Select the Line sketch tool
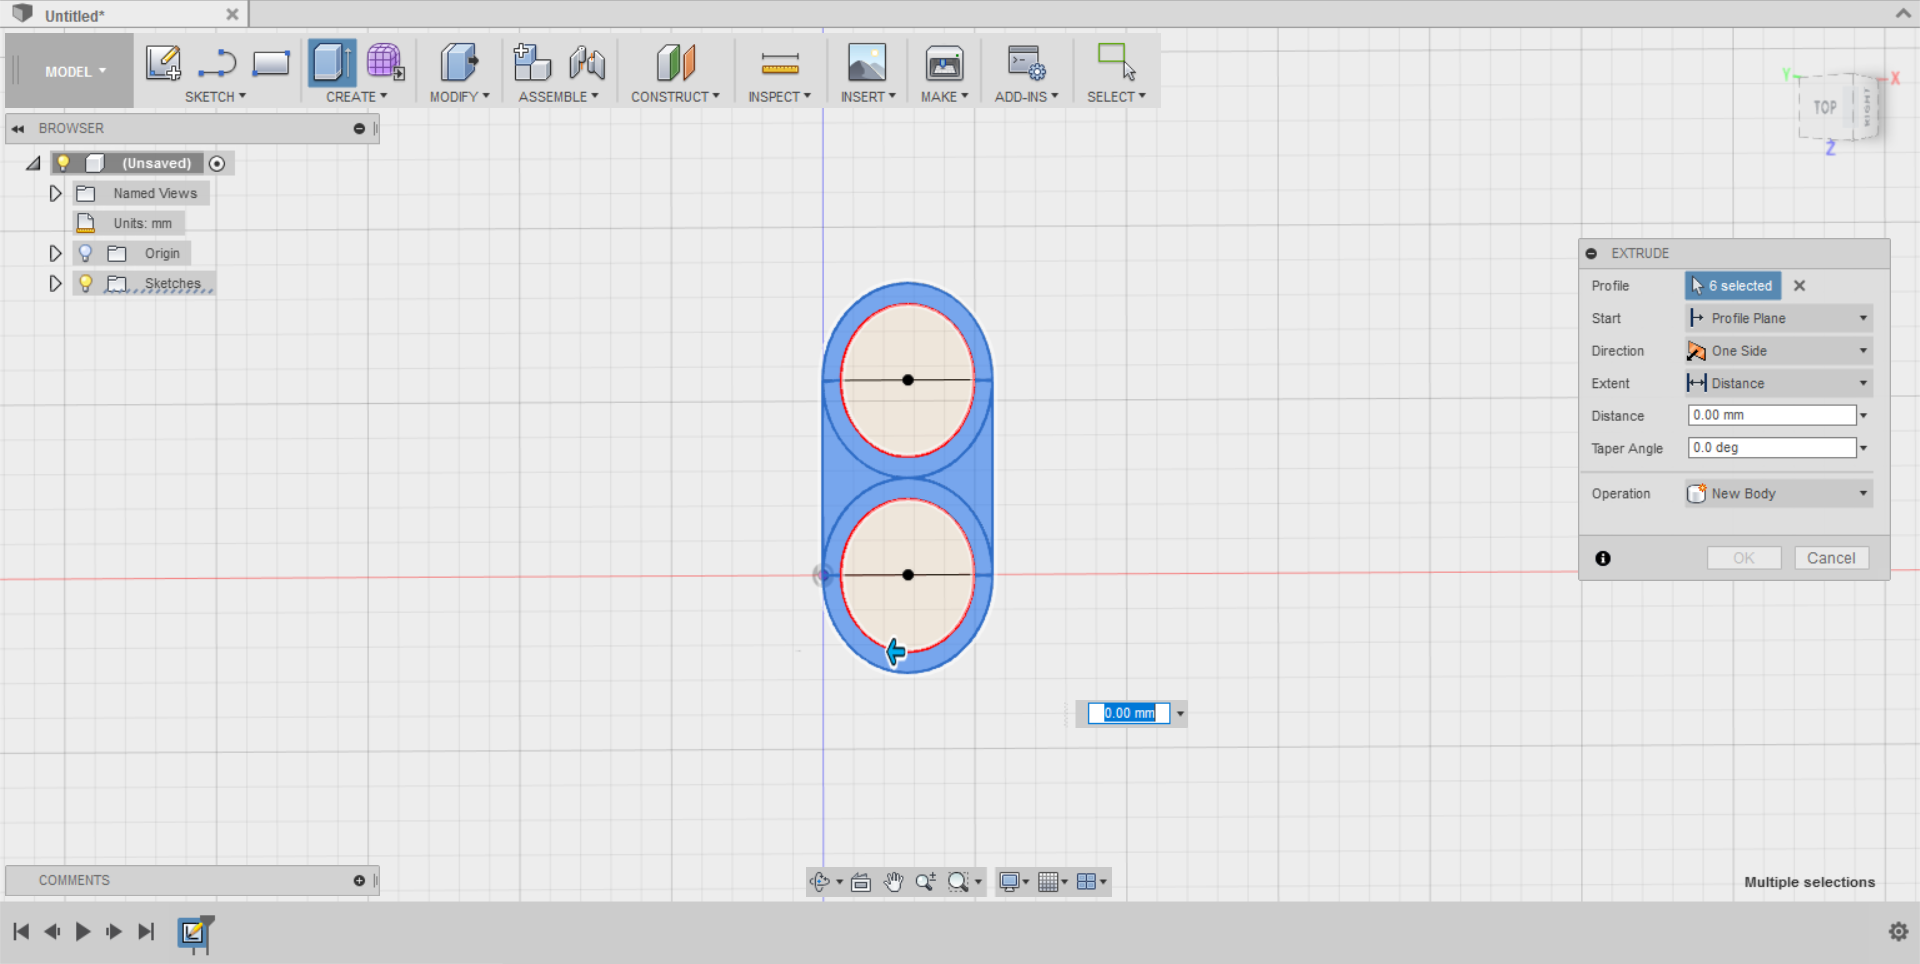The height and width of the screenshot is (964, 1920). click(x=217, y=64)
